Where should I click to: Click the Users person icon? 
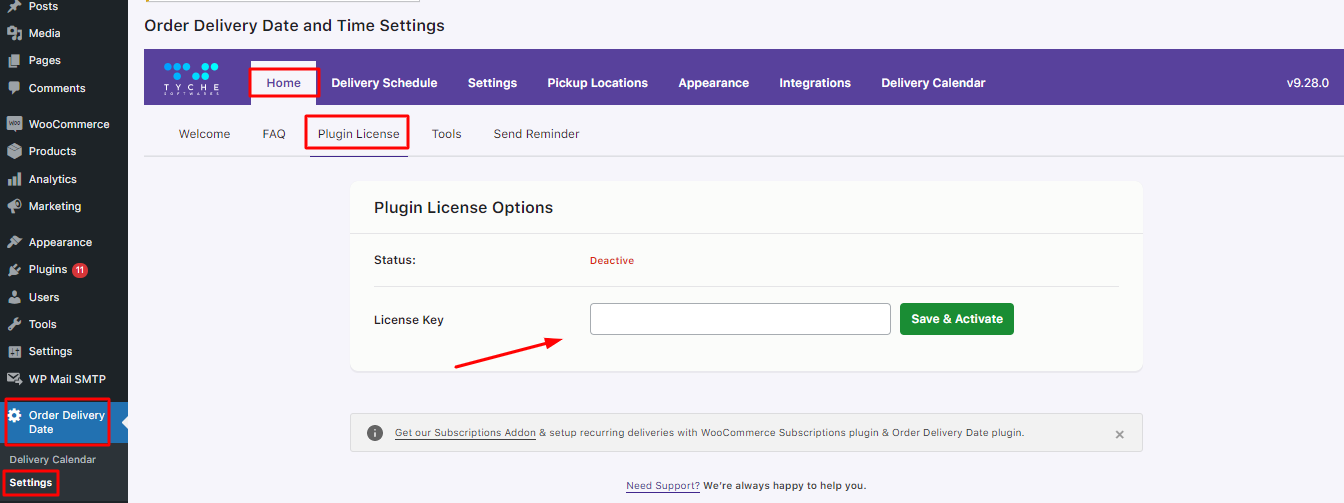point(14,297)
